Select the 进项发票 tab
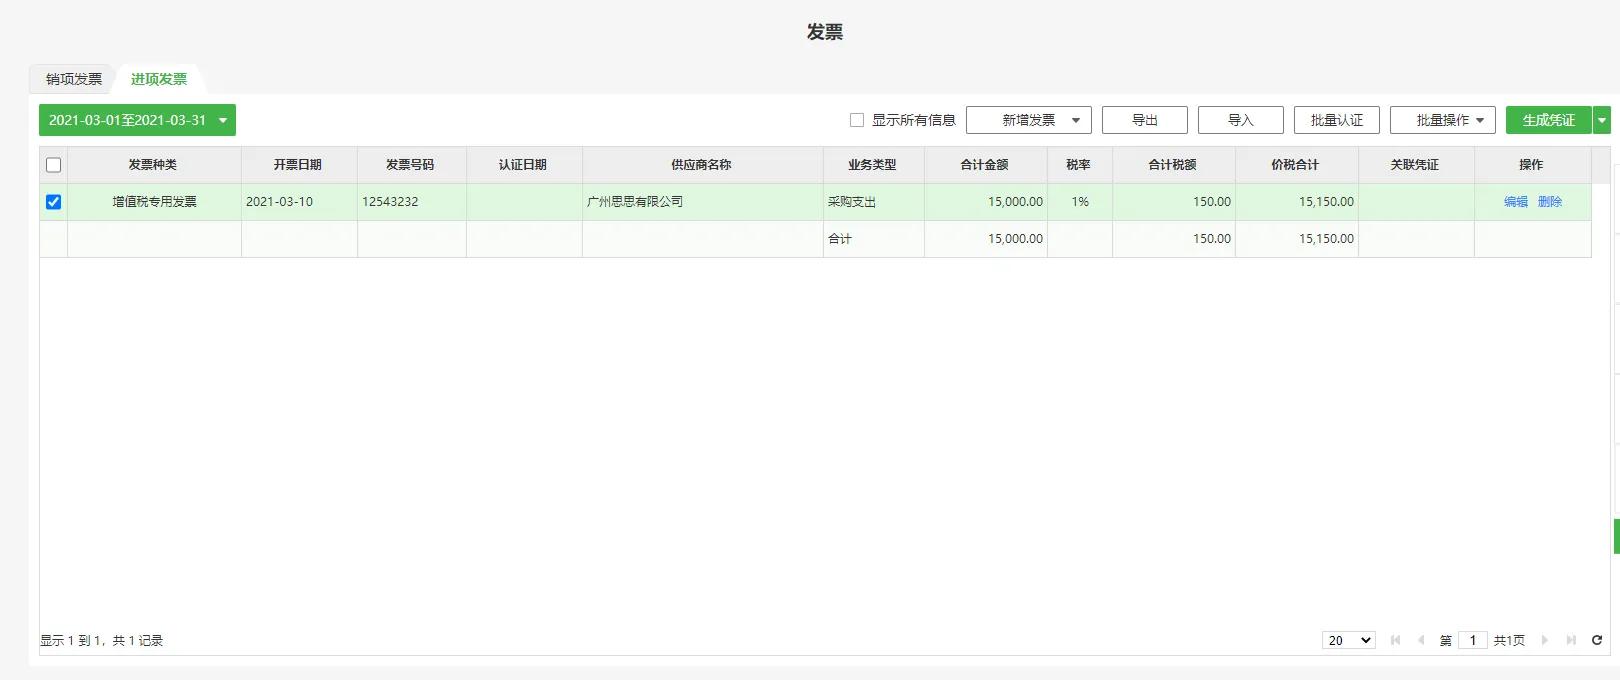 [x=159, y=79]
